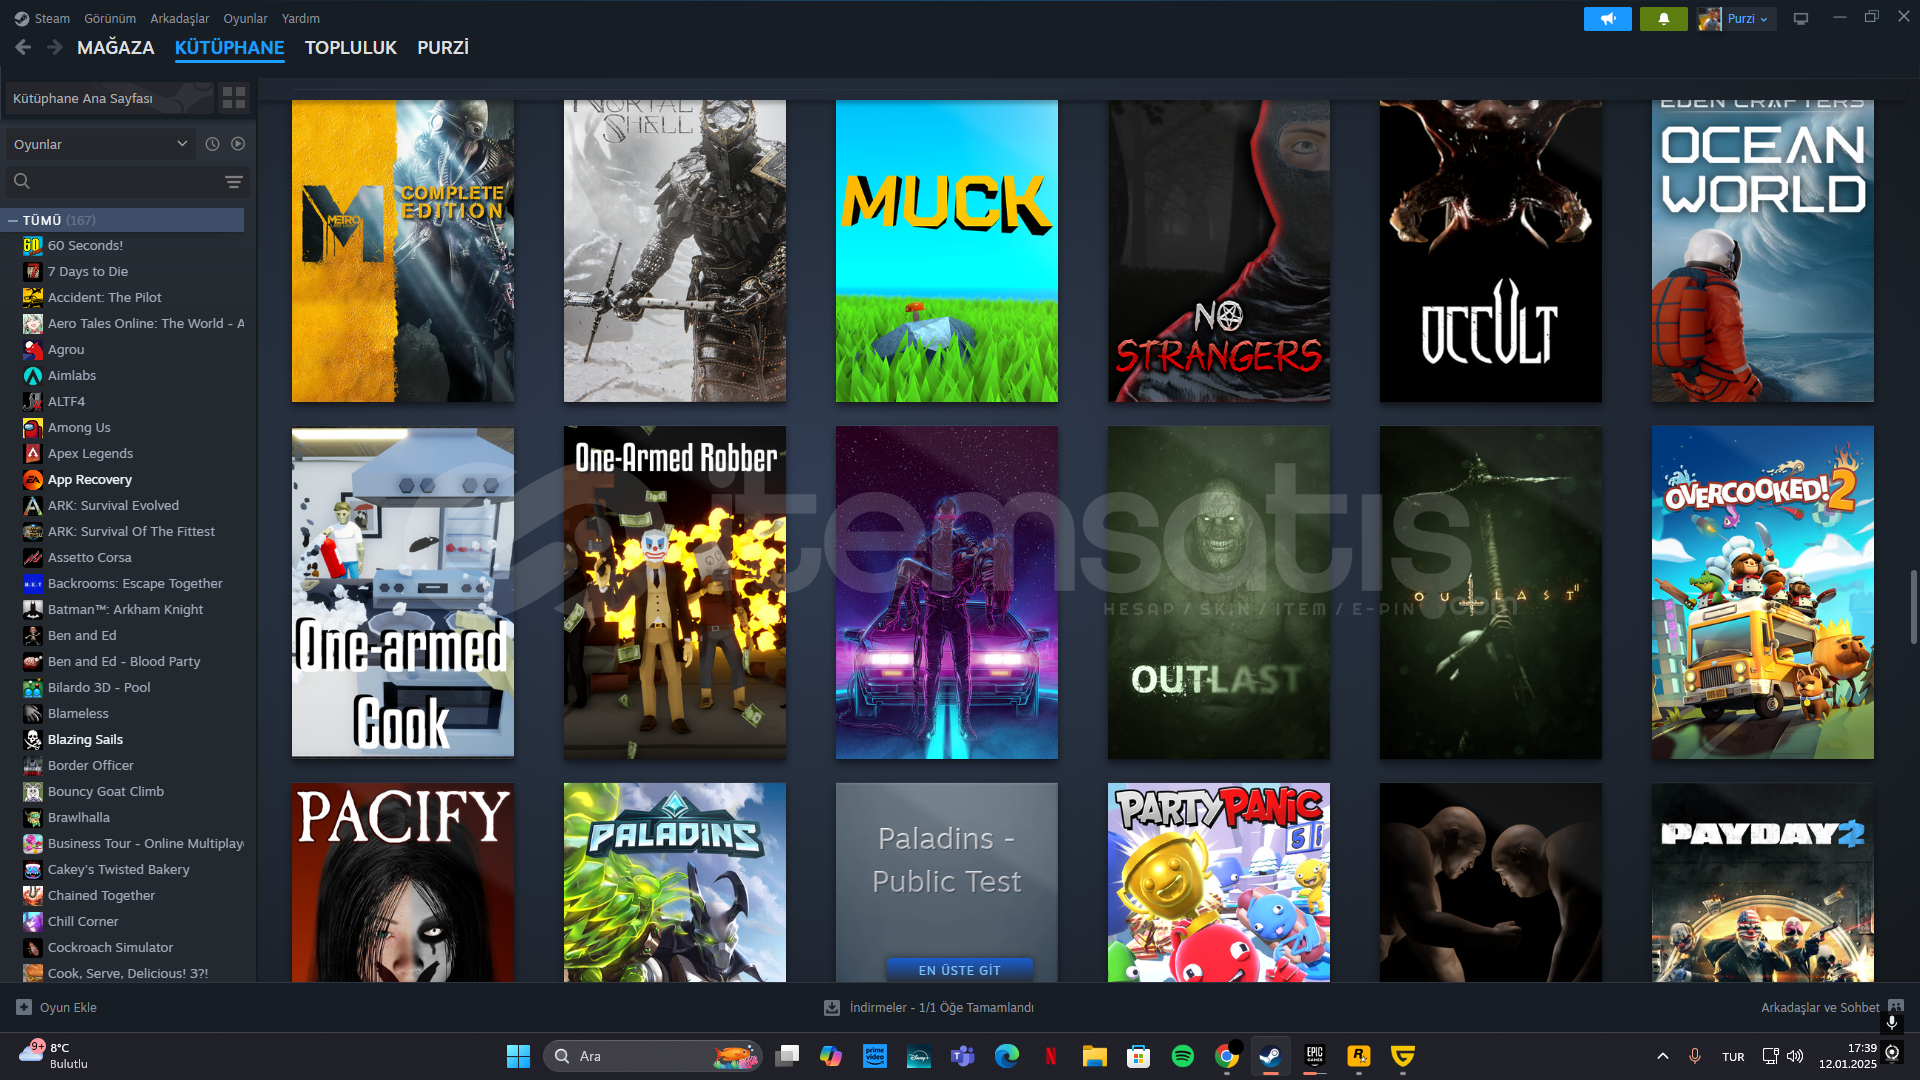Open the Oyunlar menu in menu bar
Screen dimensions: 1920x1080
245,18
